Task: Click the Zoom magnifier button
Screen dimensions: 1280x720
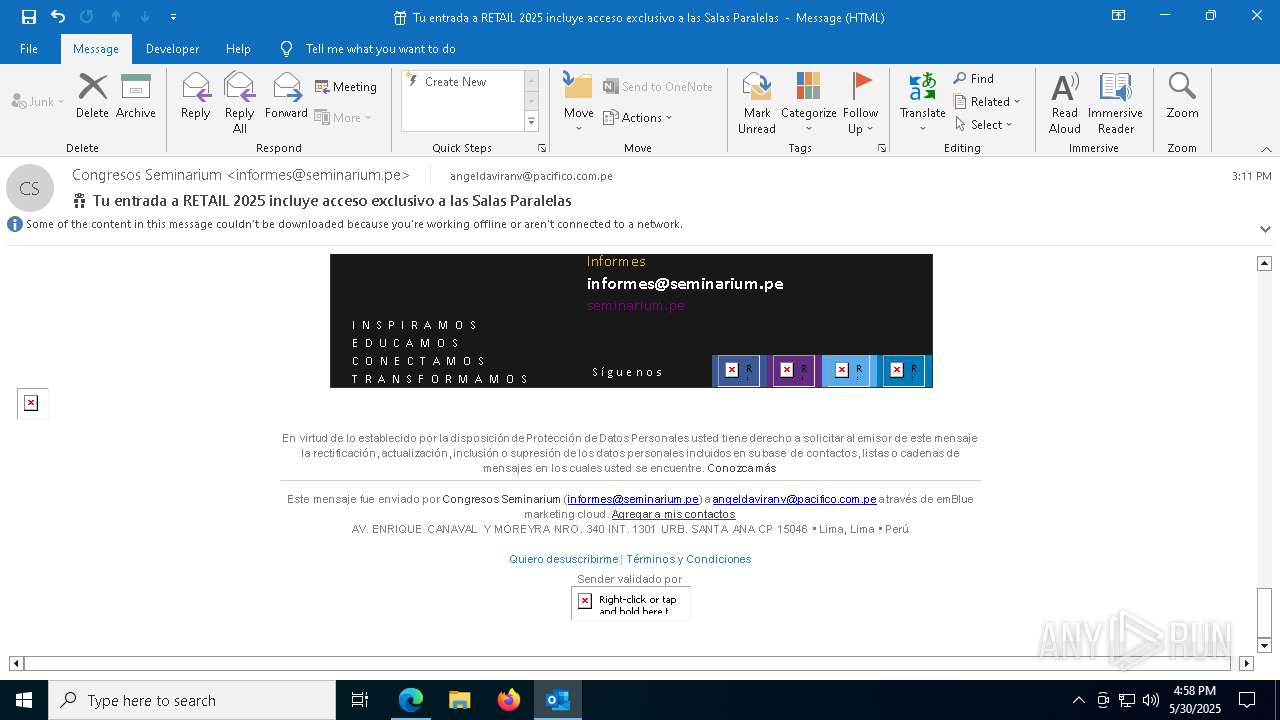Action: pos(1182,96)
